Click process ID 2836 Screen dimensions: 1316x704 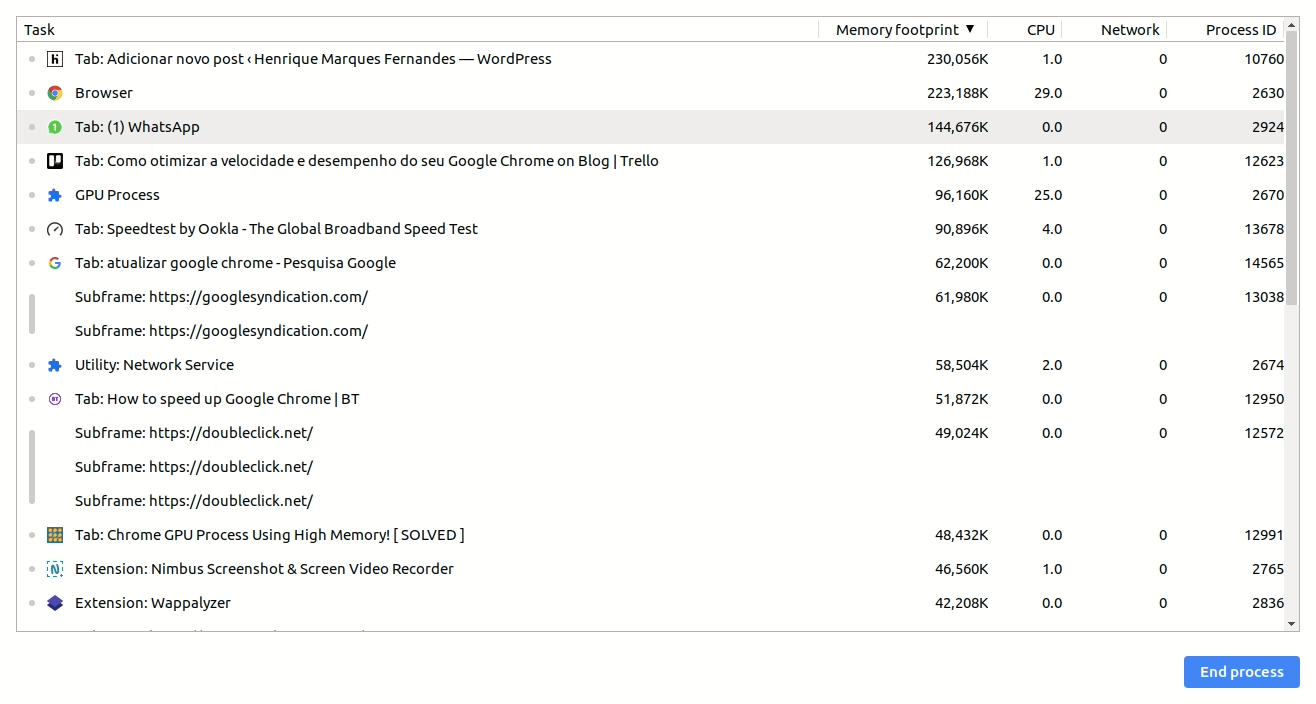tap(1268, 603)
